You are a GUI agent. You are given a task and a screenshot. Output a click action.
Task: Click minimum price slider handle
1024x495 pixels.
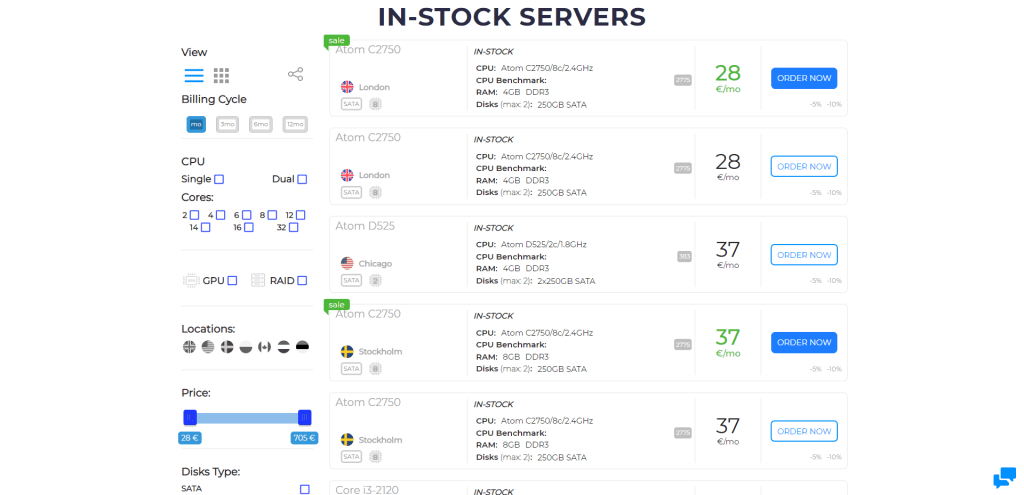tap(190, 418)
